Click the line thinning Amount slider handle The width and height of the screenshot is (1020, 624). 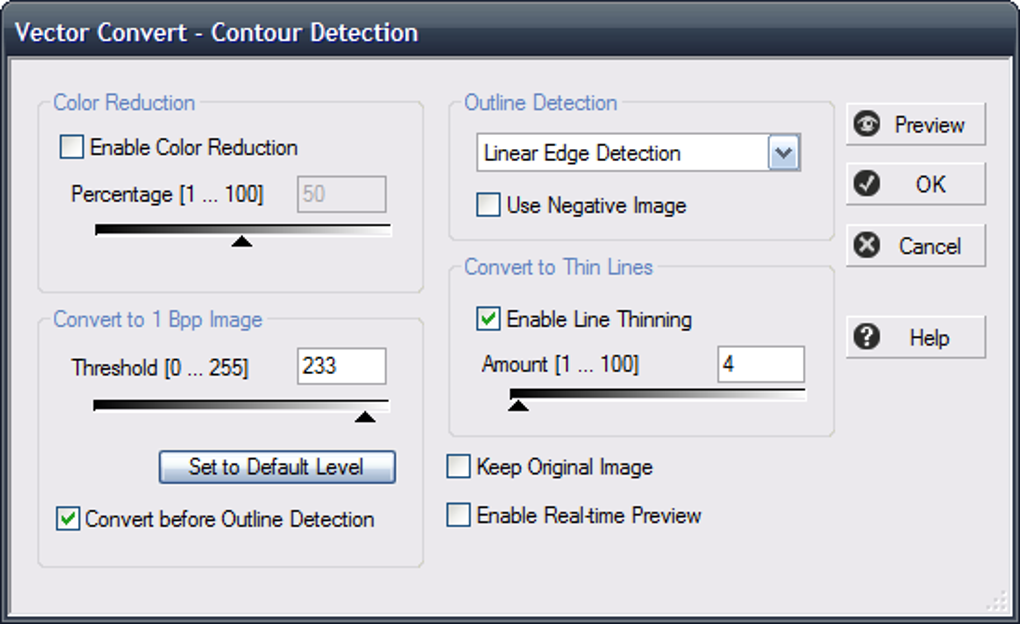click(518, 405)
